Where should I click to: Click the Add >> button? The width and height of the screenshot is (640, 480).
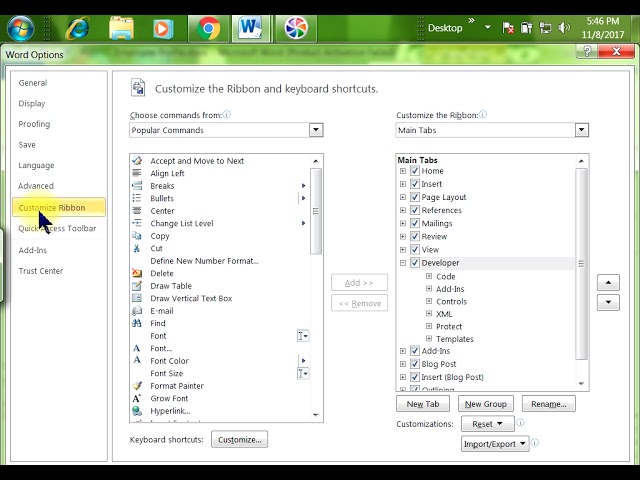pos(359,282)
